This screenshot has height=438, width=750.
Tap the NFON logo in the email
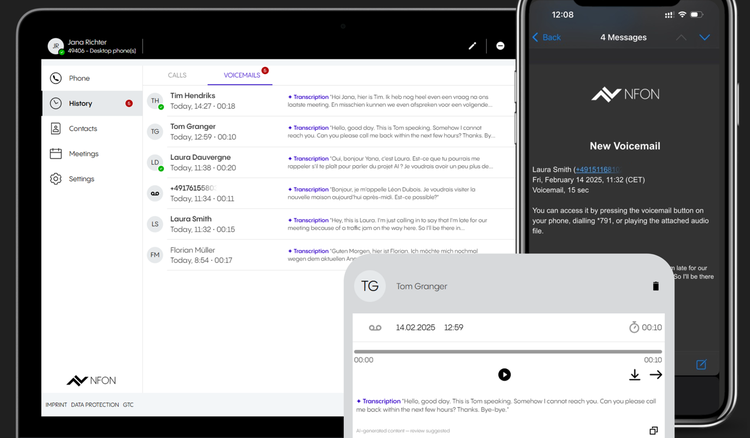625,94
